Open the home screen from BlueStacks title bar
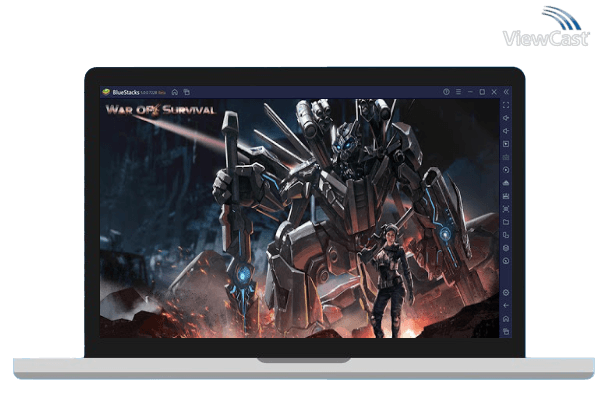Screen dimensions: 602x414 (175, 92)
